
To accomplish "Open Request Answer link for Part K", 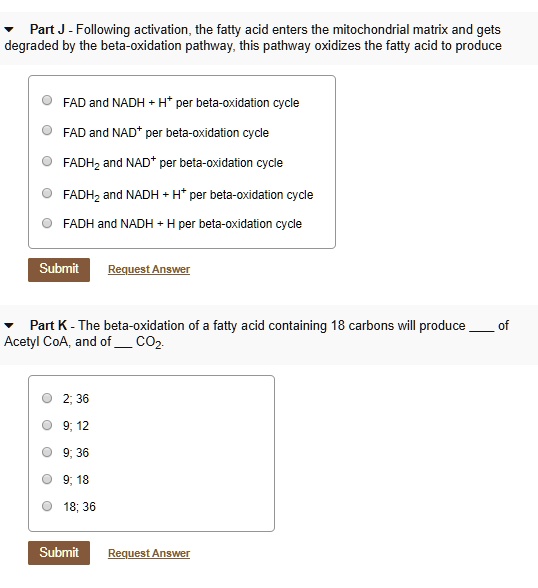I will 149,553.
